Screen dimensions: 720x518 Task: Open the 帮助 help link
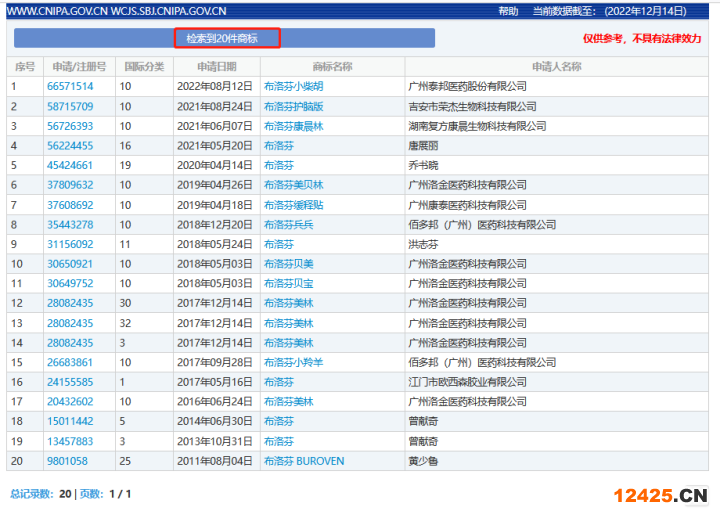click(508, 11)
